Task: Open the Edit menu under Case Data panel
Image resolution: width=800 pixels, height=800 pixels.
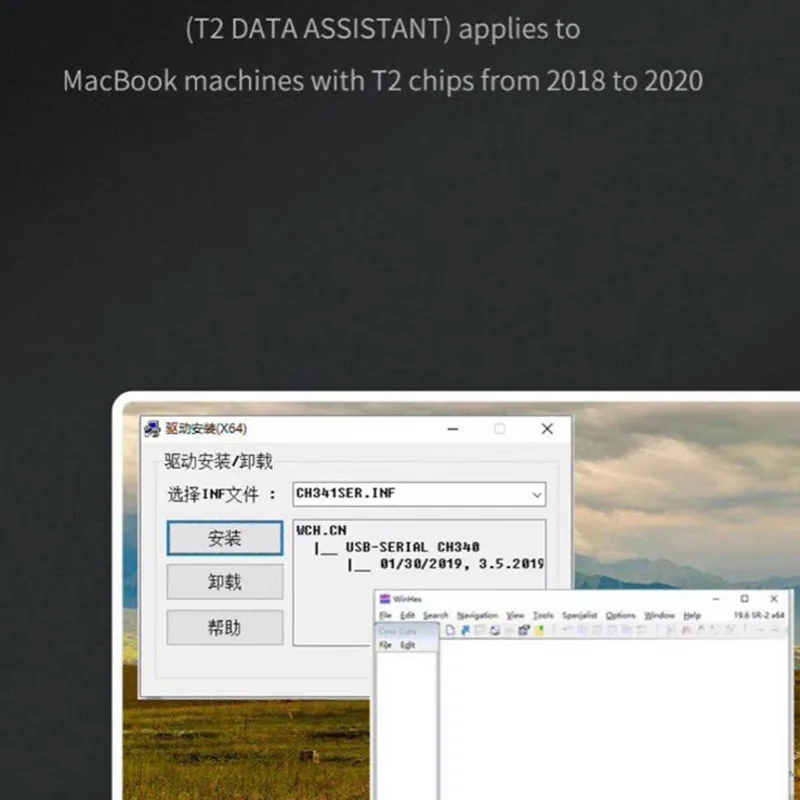Action: (x=408, y=645)
